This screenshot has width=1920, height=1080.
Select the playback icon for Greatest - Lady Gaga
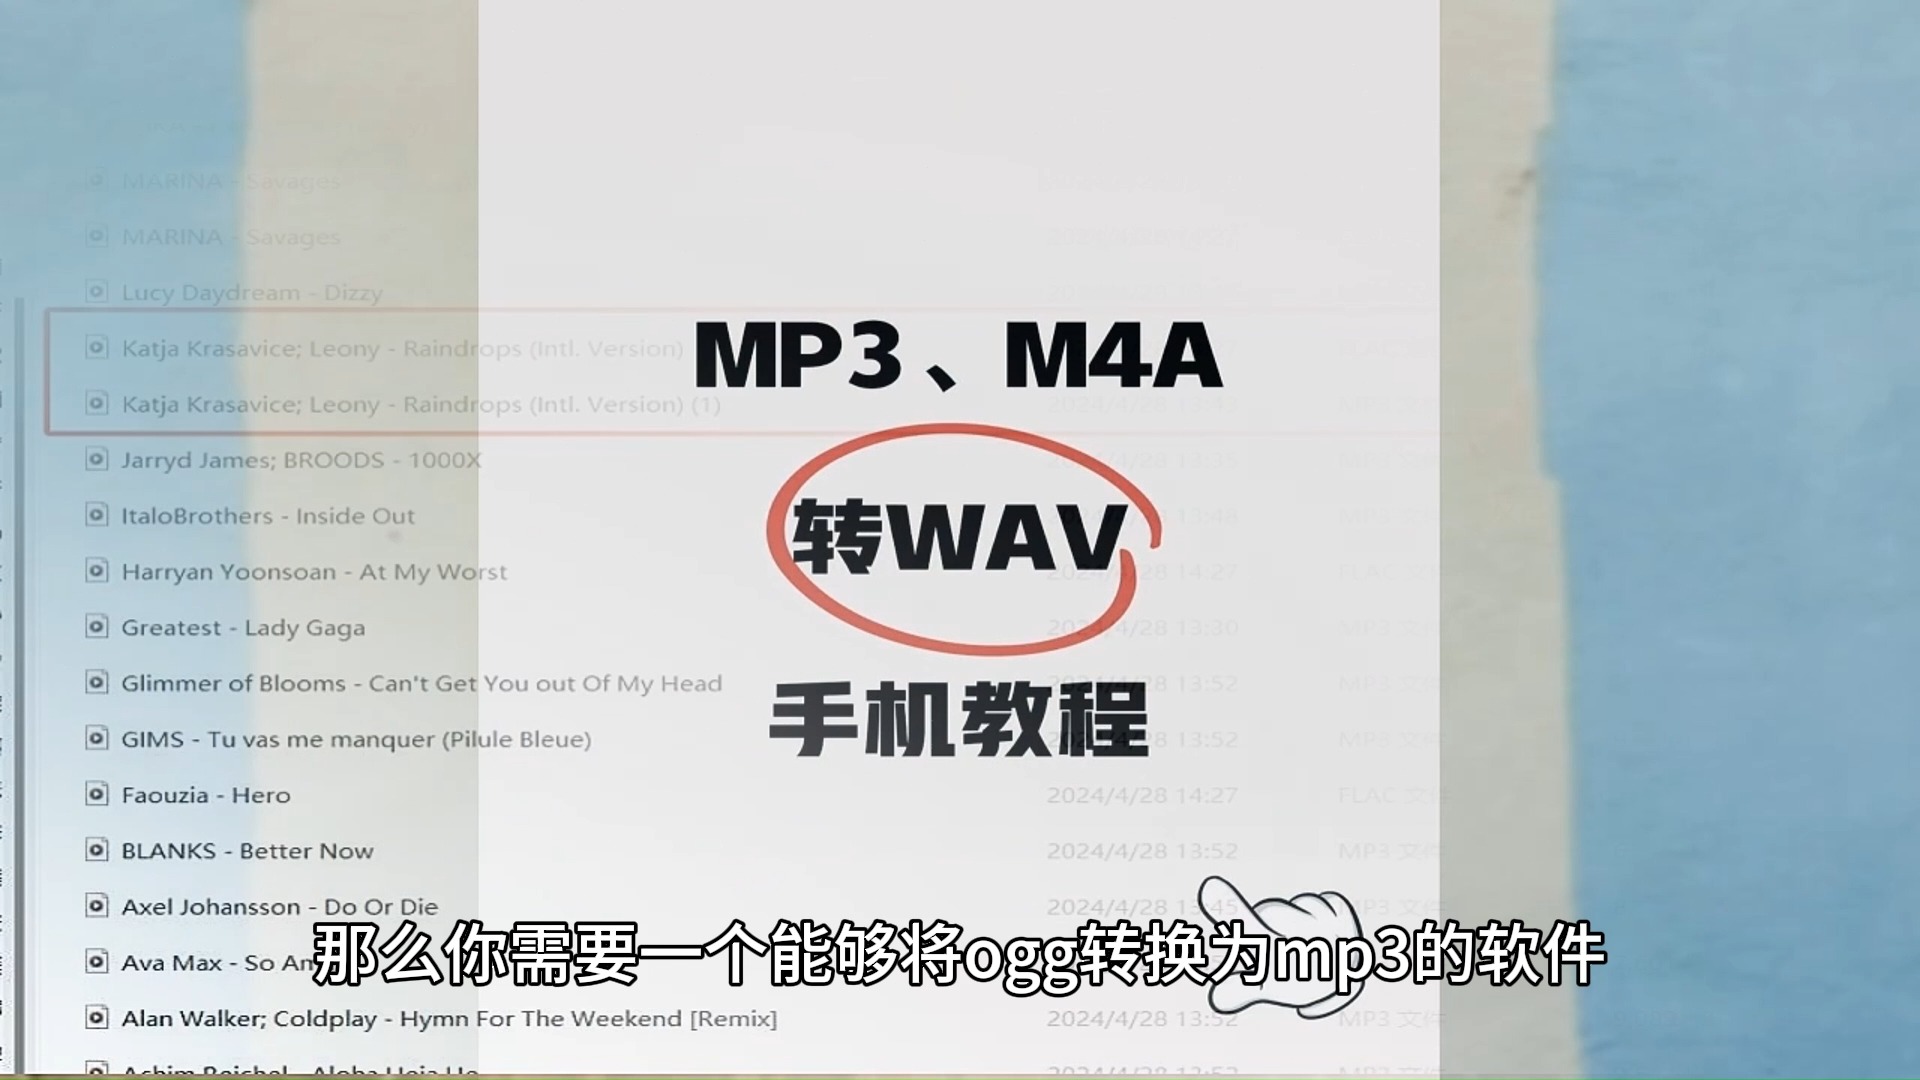(96, 625)
